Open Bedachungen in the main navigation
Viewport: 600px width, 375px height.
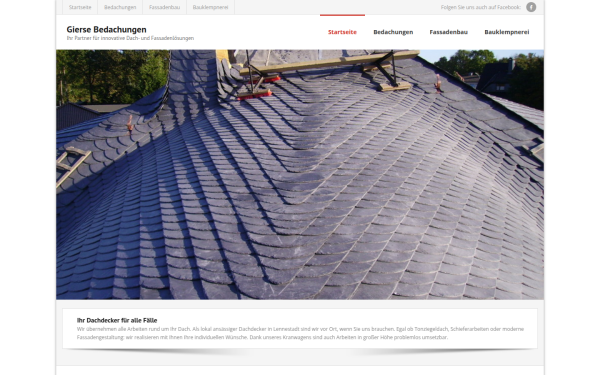pyautogui.click(x=393, y=32)
